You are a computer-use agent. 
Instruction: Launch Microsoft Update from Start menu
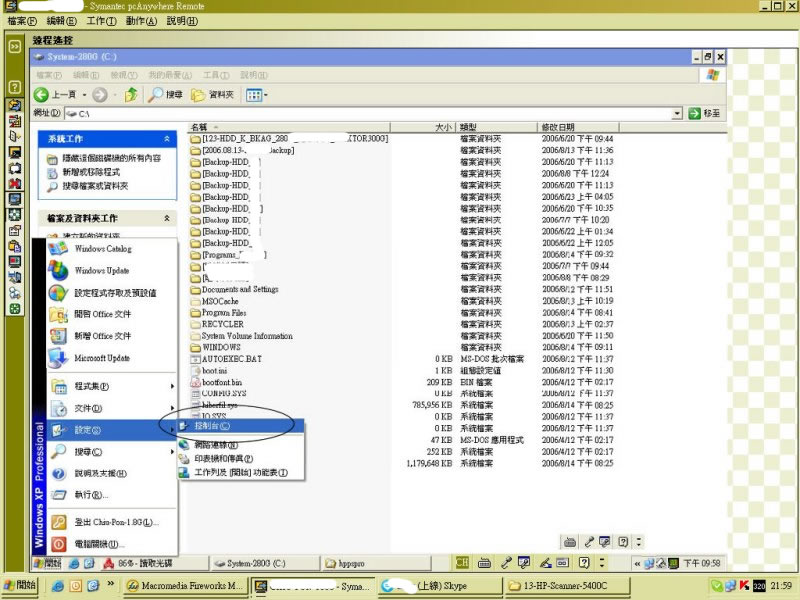click(112, 358)
